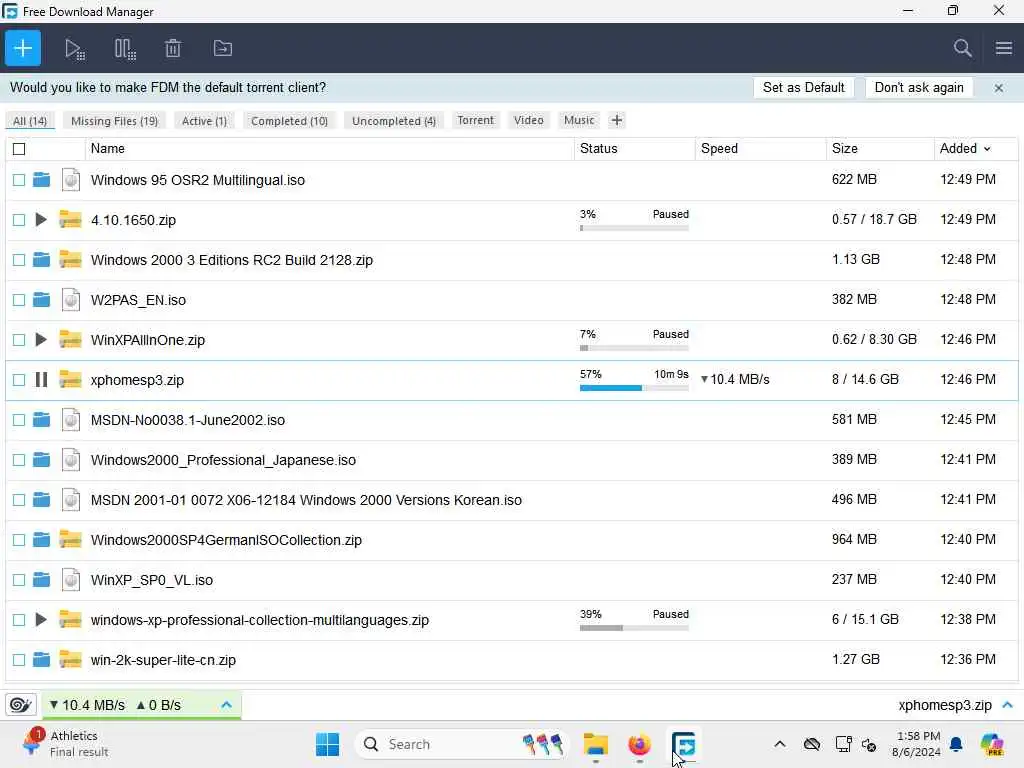This screenshot has width=1024, height=768.
Task: Filter by the Music tag
Action: 579,120
